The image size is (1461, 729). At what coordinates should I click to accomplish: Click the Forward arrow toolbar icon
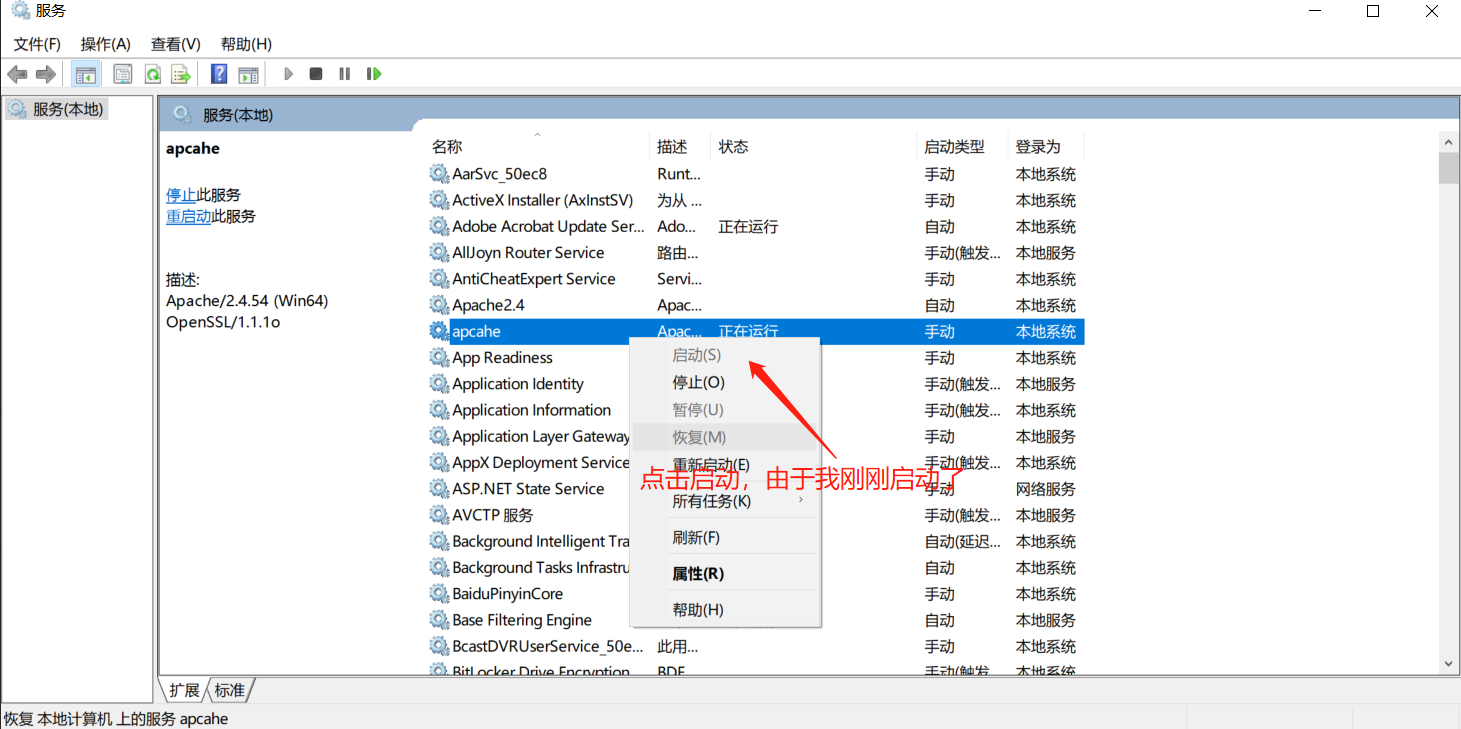[45, 74]
